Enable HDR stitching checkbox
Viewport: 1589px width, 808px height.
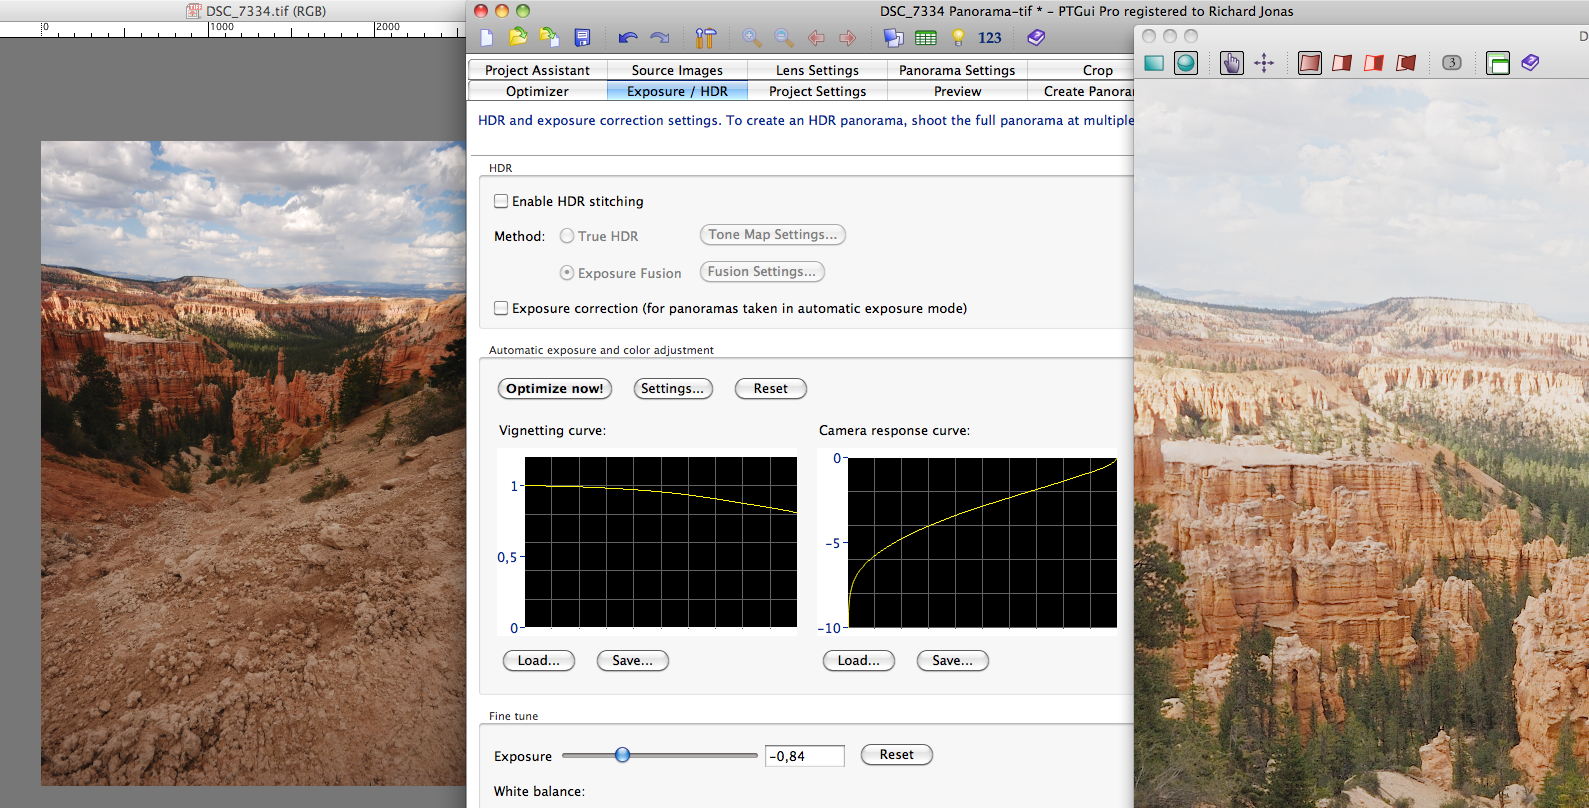[x=501, y=201]
